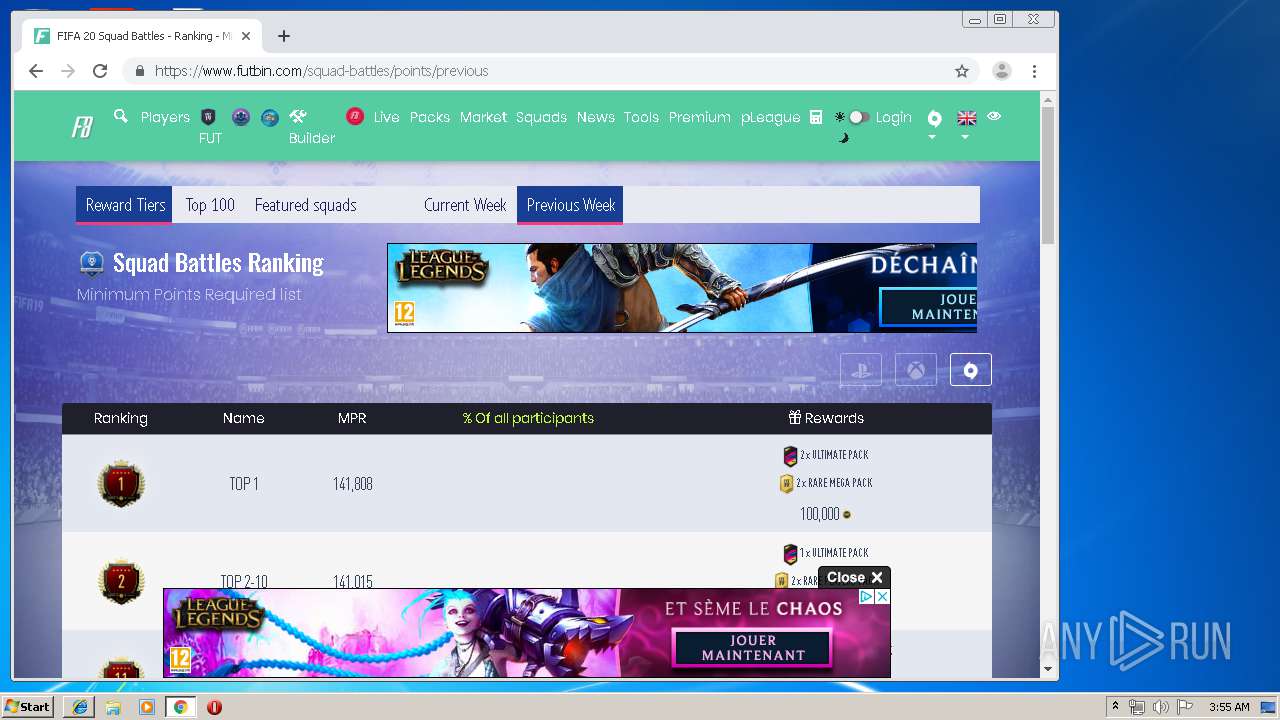Open the pLeague menu
Screen dimensions: 1280x720
[770, 117]
